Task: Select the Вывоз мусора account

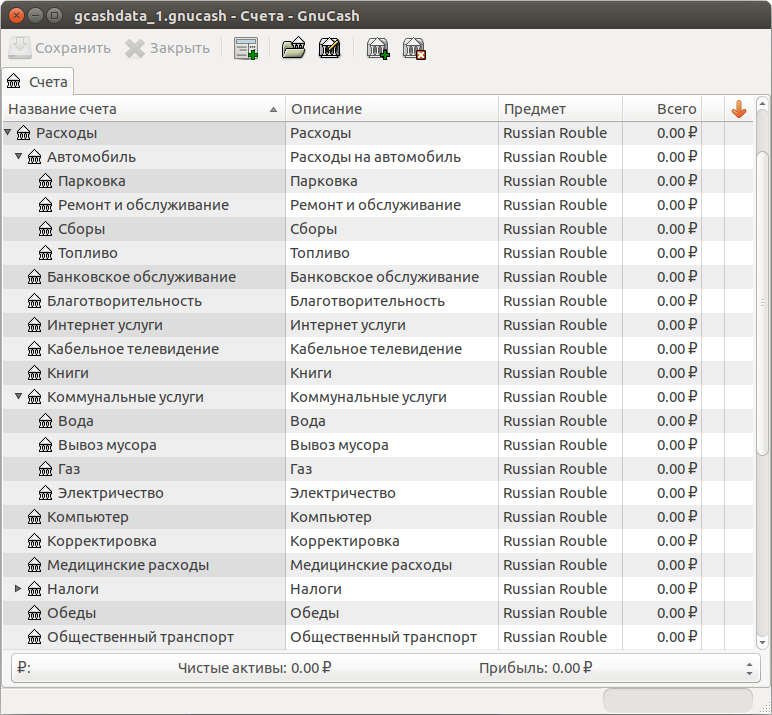Action: pyautogui.click(x=107, y=445)
